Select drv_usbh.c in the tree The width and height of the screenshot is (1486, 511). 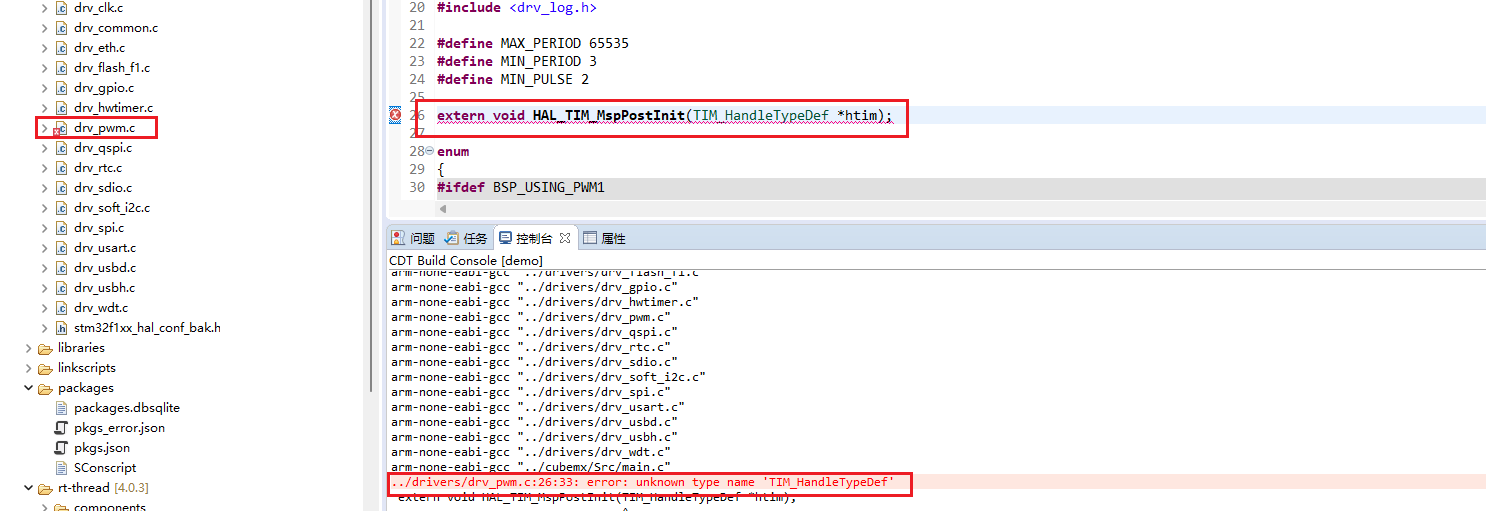click(105, 288)
